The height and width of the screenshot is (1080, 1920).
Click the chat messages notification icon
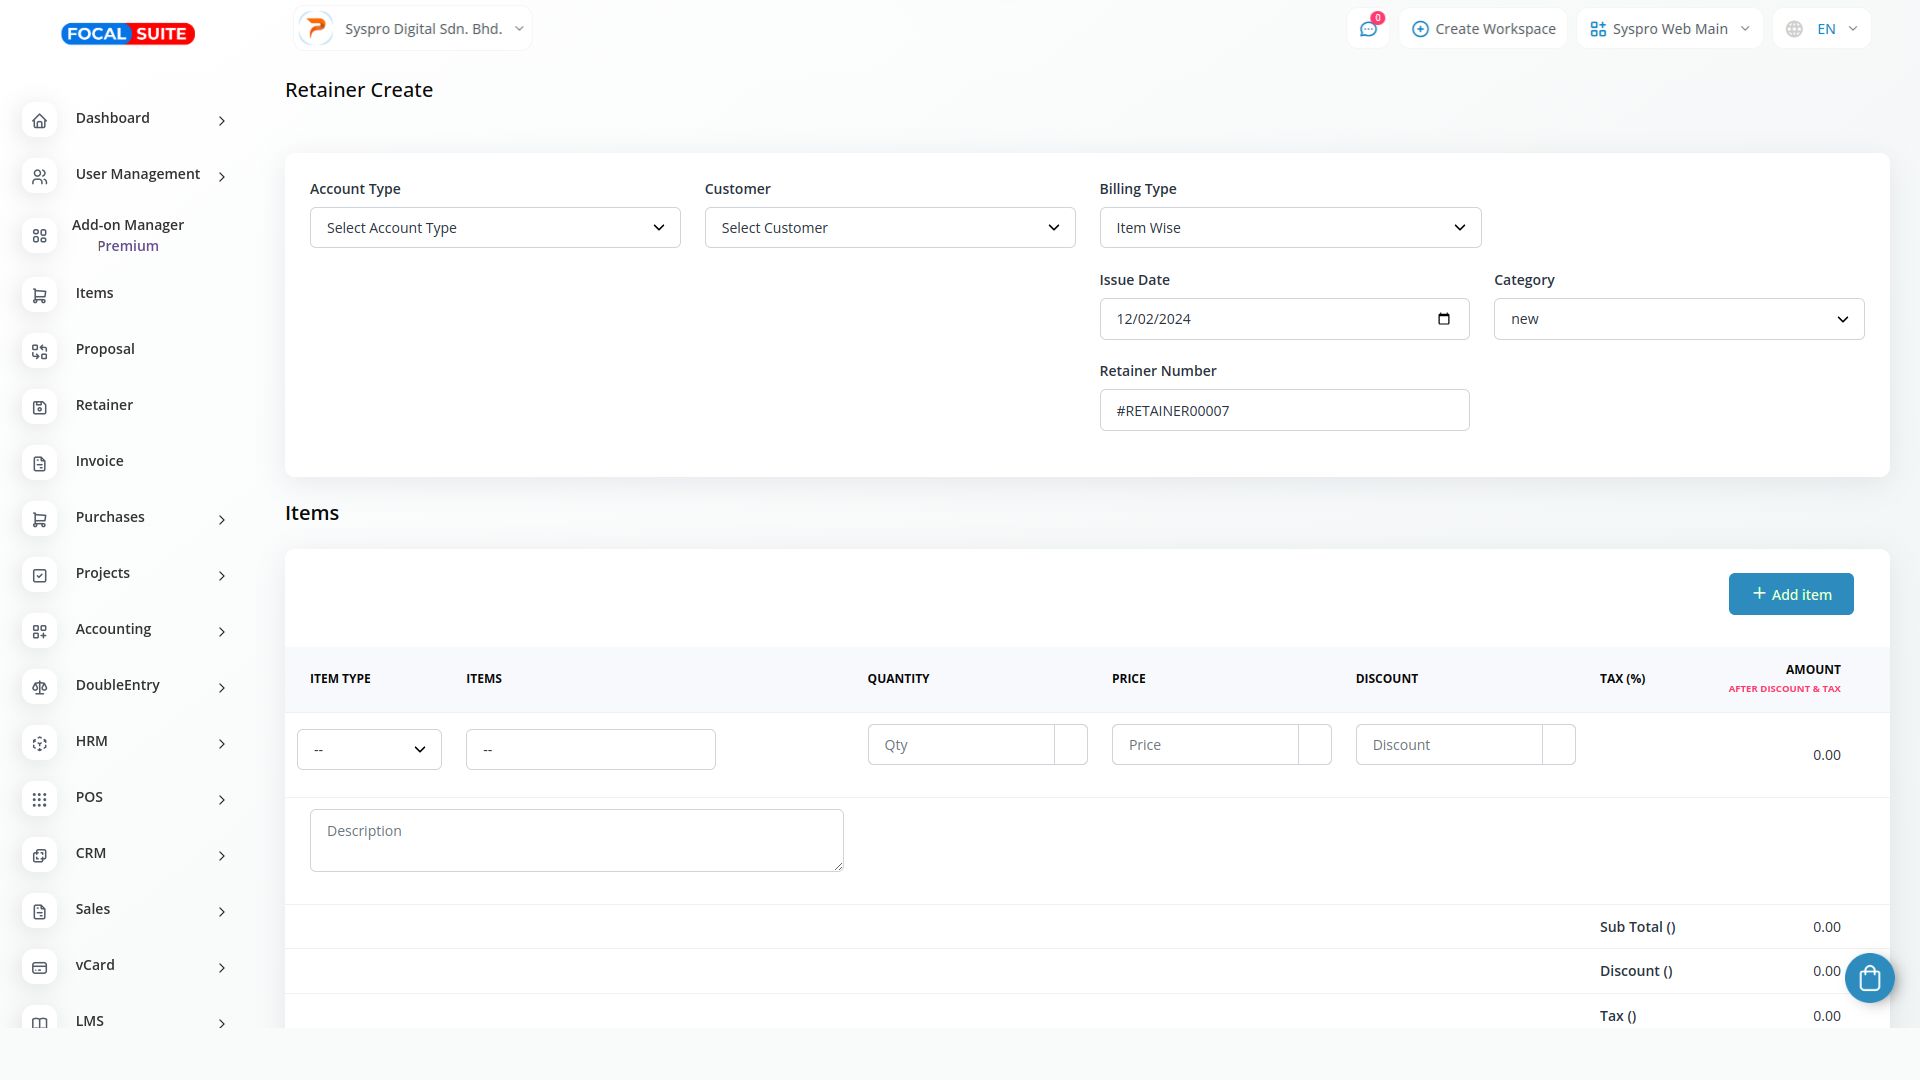(1368, 29)
